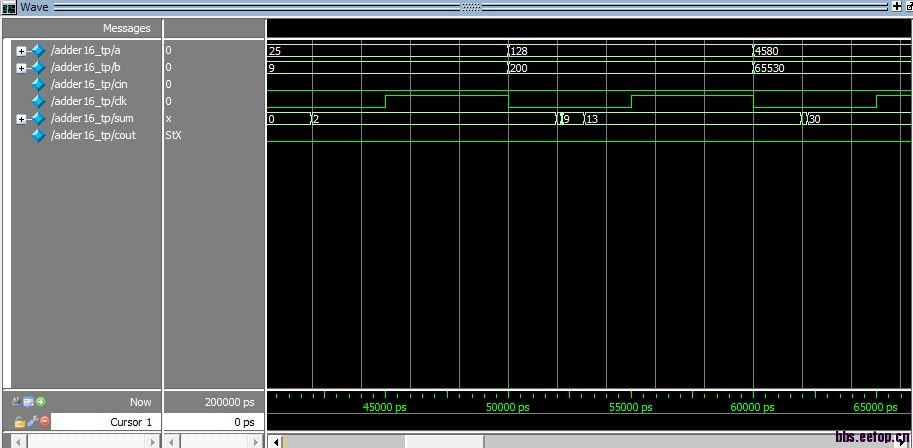Select the /adder16_tp/clk signal name
The height and width of the screenshot is (448, 913).
pos(89,101)
